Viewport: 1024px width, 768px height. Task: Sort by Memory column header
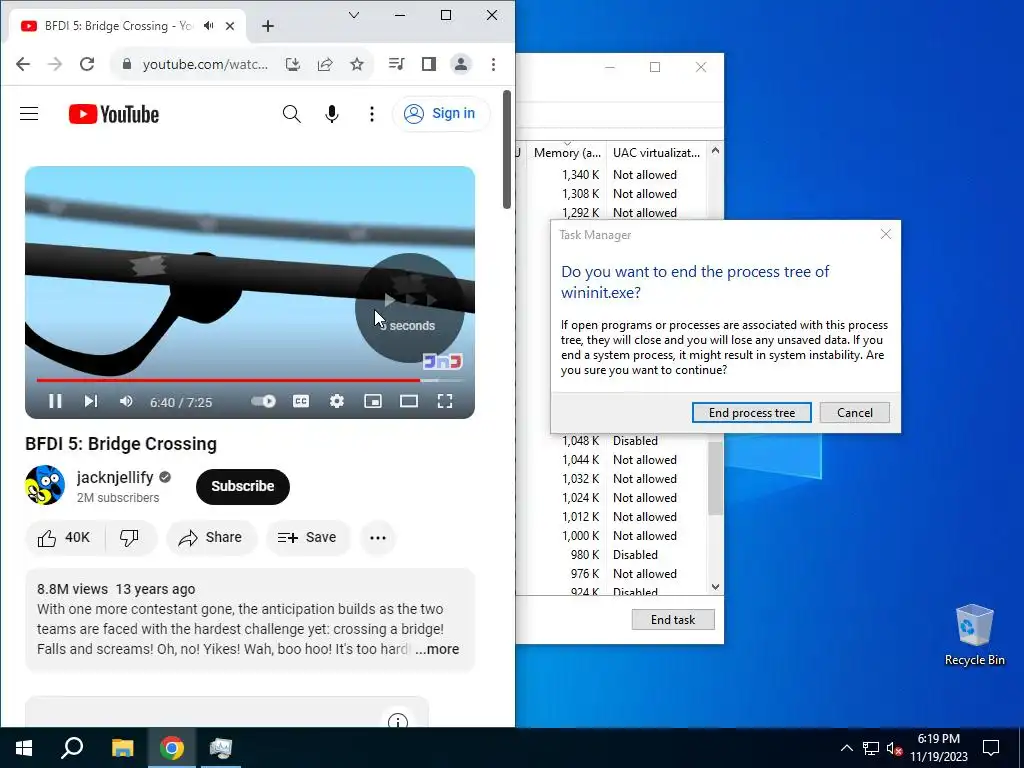click(x=566, y=153)
